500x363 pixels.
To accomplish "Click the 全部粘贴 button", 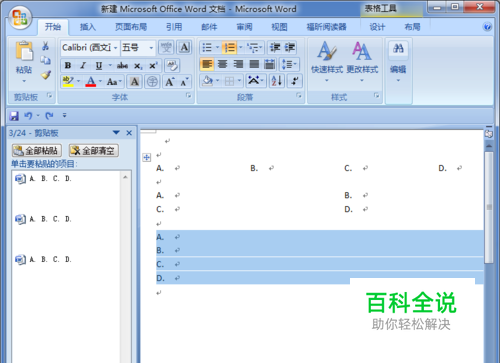I will tap(37, 151).
